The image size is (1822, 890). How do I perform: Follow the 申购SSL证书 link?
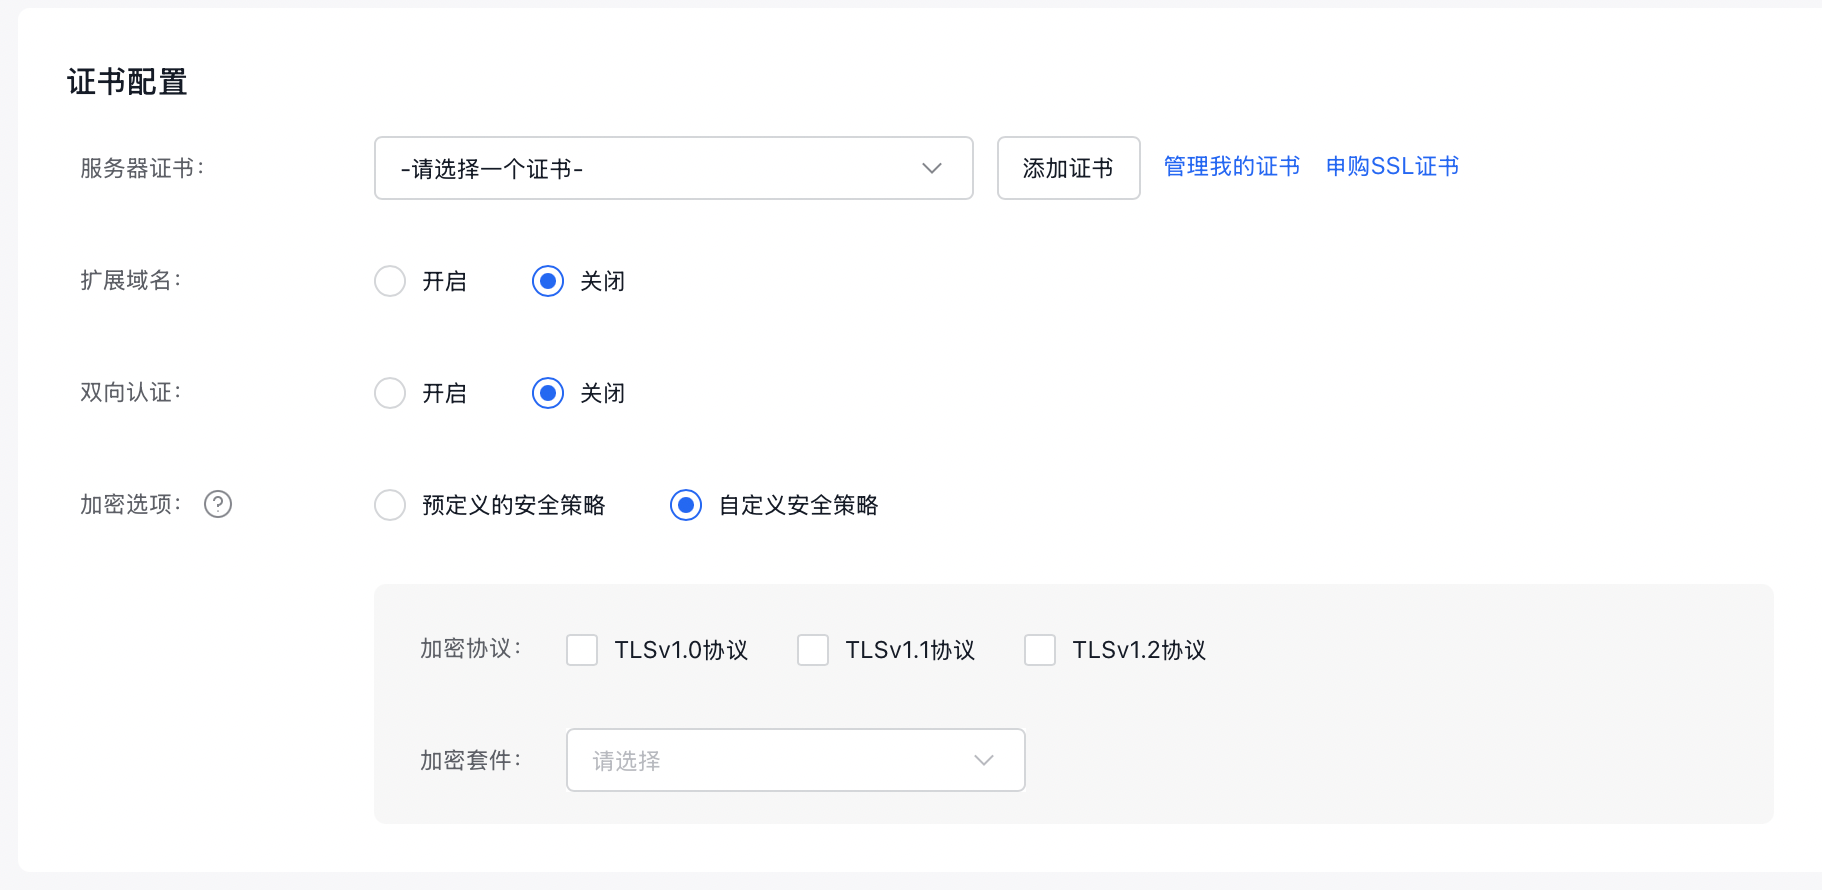(1392, 166)
